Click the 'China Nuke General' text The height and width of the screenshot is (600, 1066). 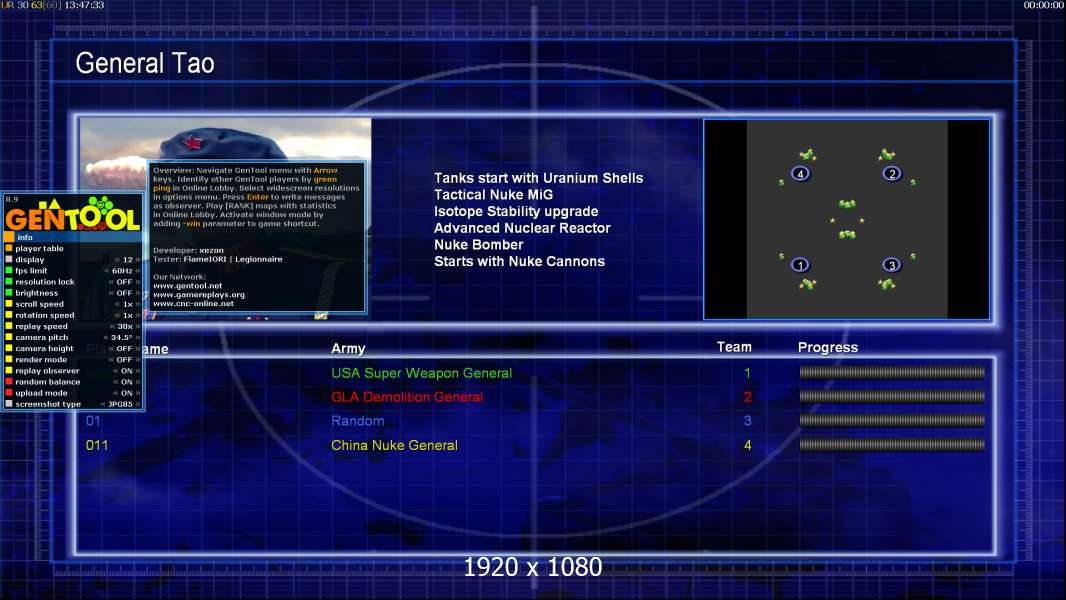click(x=394, y=445)
